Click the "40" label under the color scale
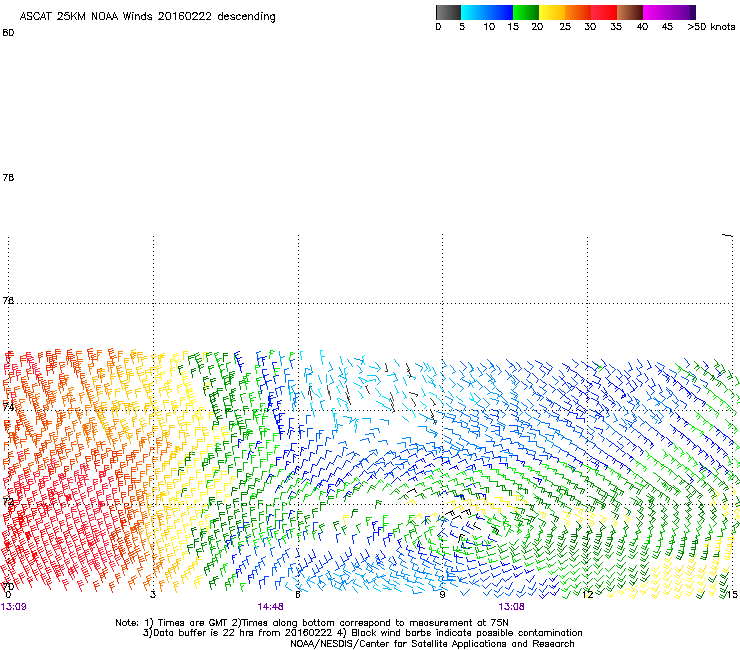The width and height of the screenshot is (740, 650). (x=642, y=27)
